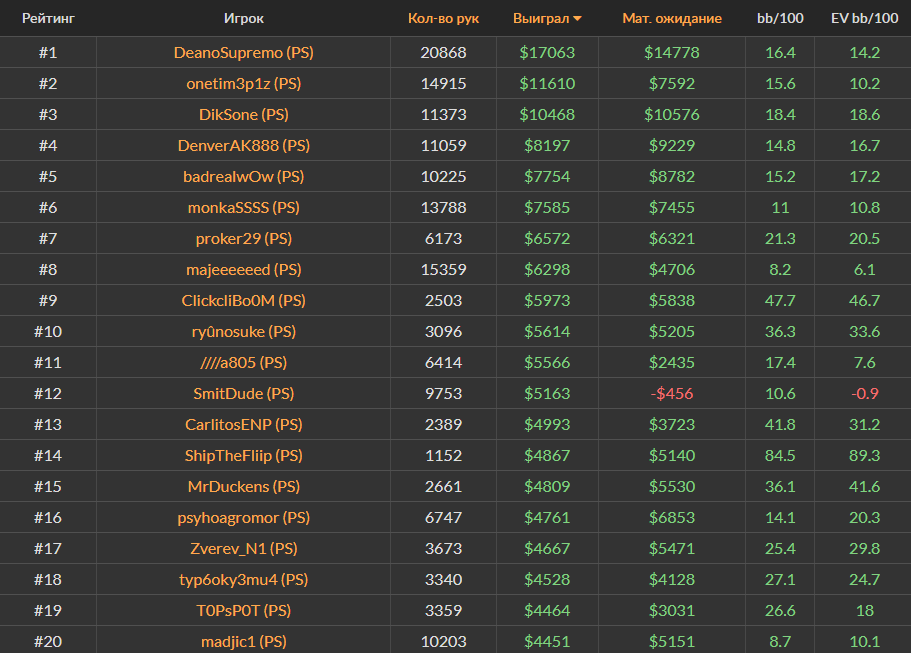Sort by Мат. ожидание column header
The height and width of the screenshot is (653, 911).
[672, 18]
